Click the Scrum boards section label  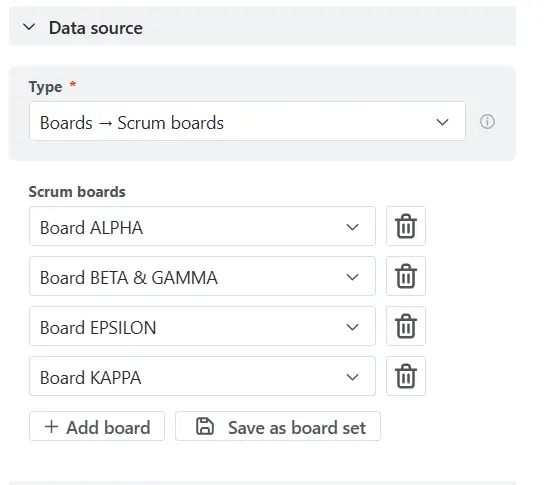pyautogui.click(x=77, y=191)
